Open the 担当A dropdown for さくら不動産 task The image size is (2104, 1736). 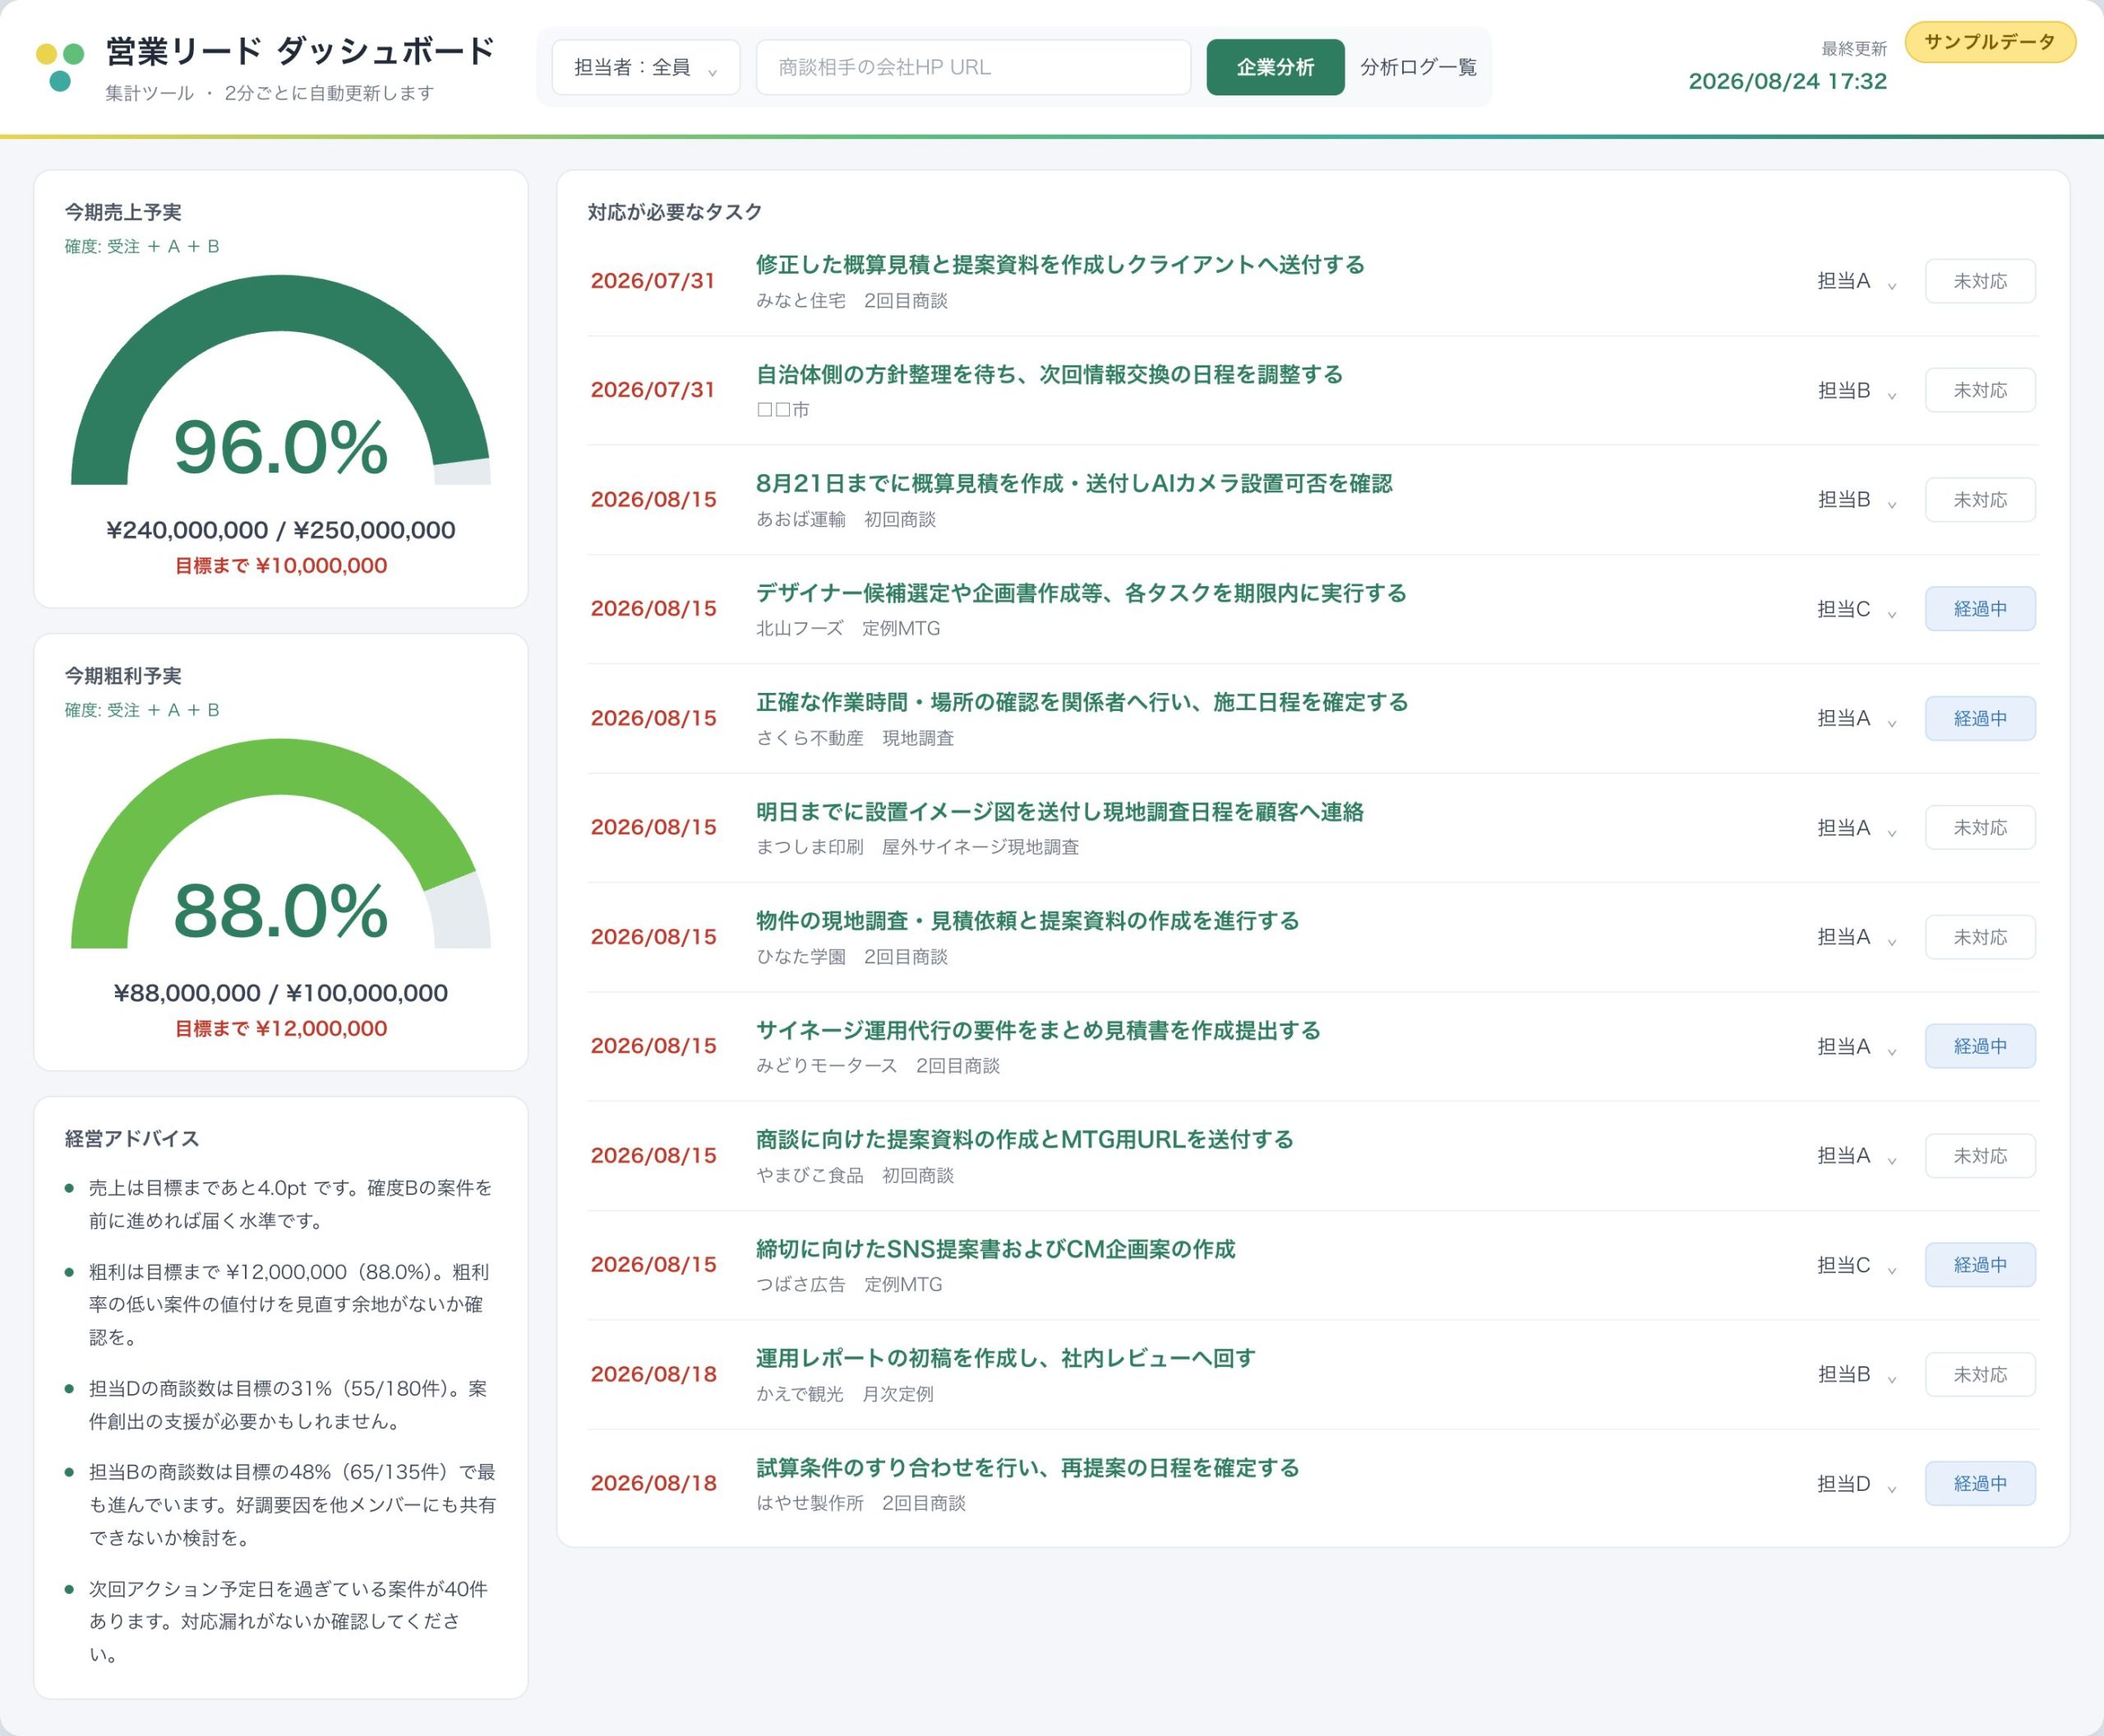[1857, 718]
